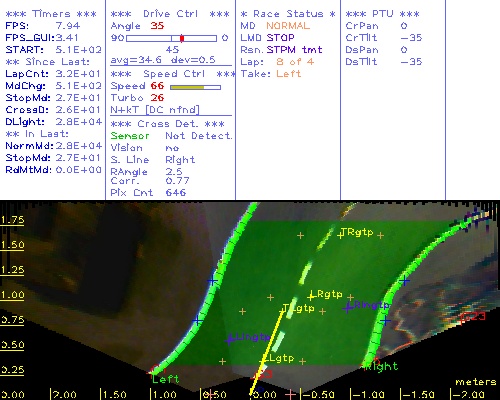
Task: Click the LRgtp yellow cross marker
Action: pyautogui.click(x=311, y=296)
